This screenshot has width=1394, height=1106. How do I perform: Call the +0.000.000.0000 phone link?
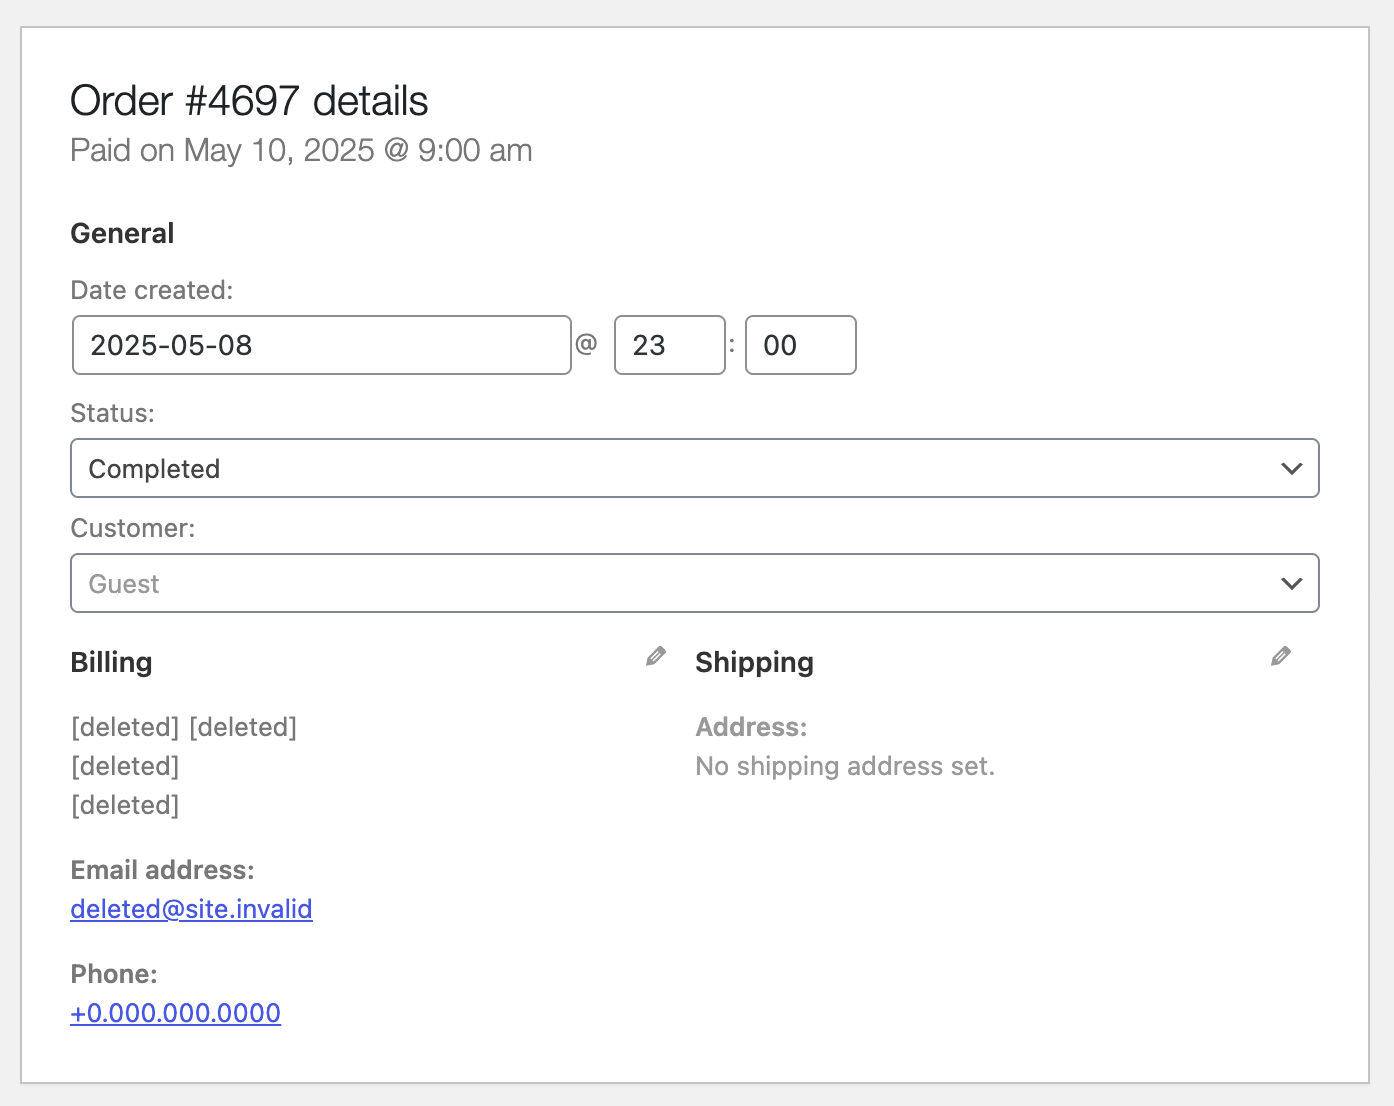175,1013
